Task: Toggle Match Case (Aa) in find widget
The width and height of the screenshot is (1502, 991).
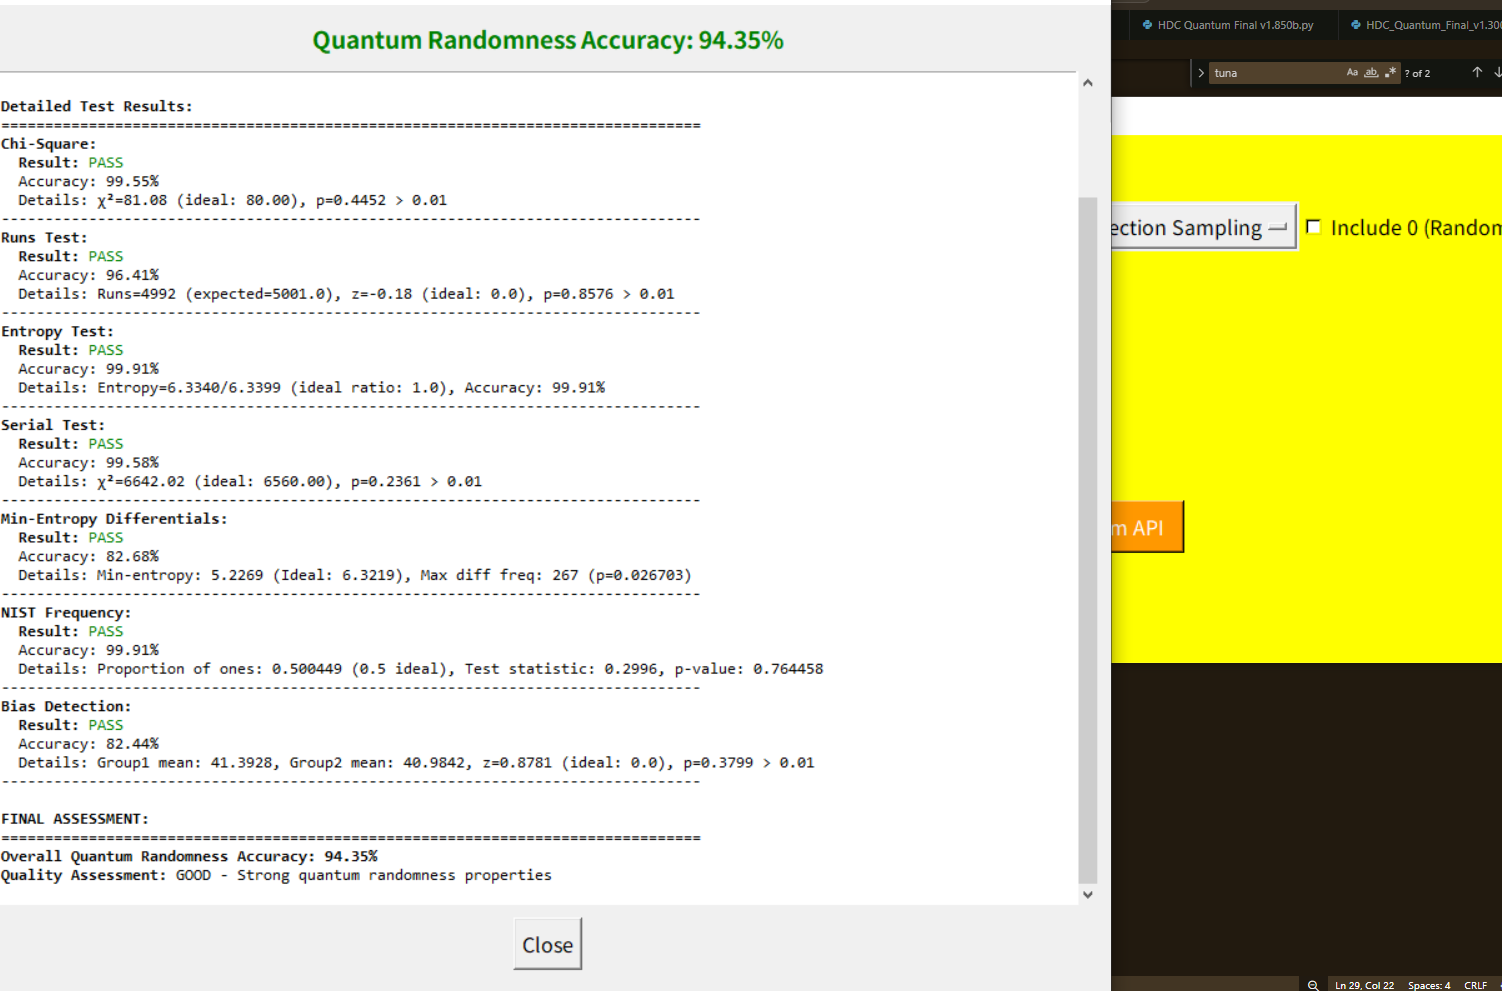Action: tap(1352, 73)
